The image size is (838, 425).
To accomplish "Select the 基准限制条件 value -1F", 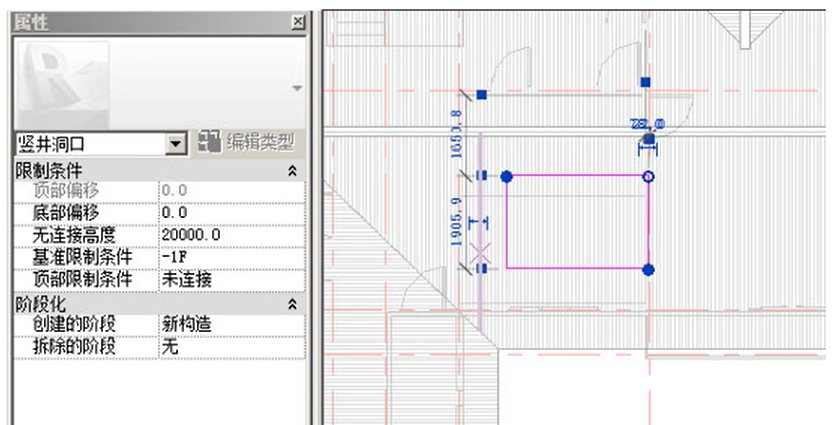I will 230,256.
